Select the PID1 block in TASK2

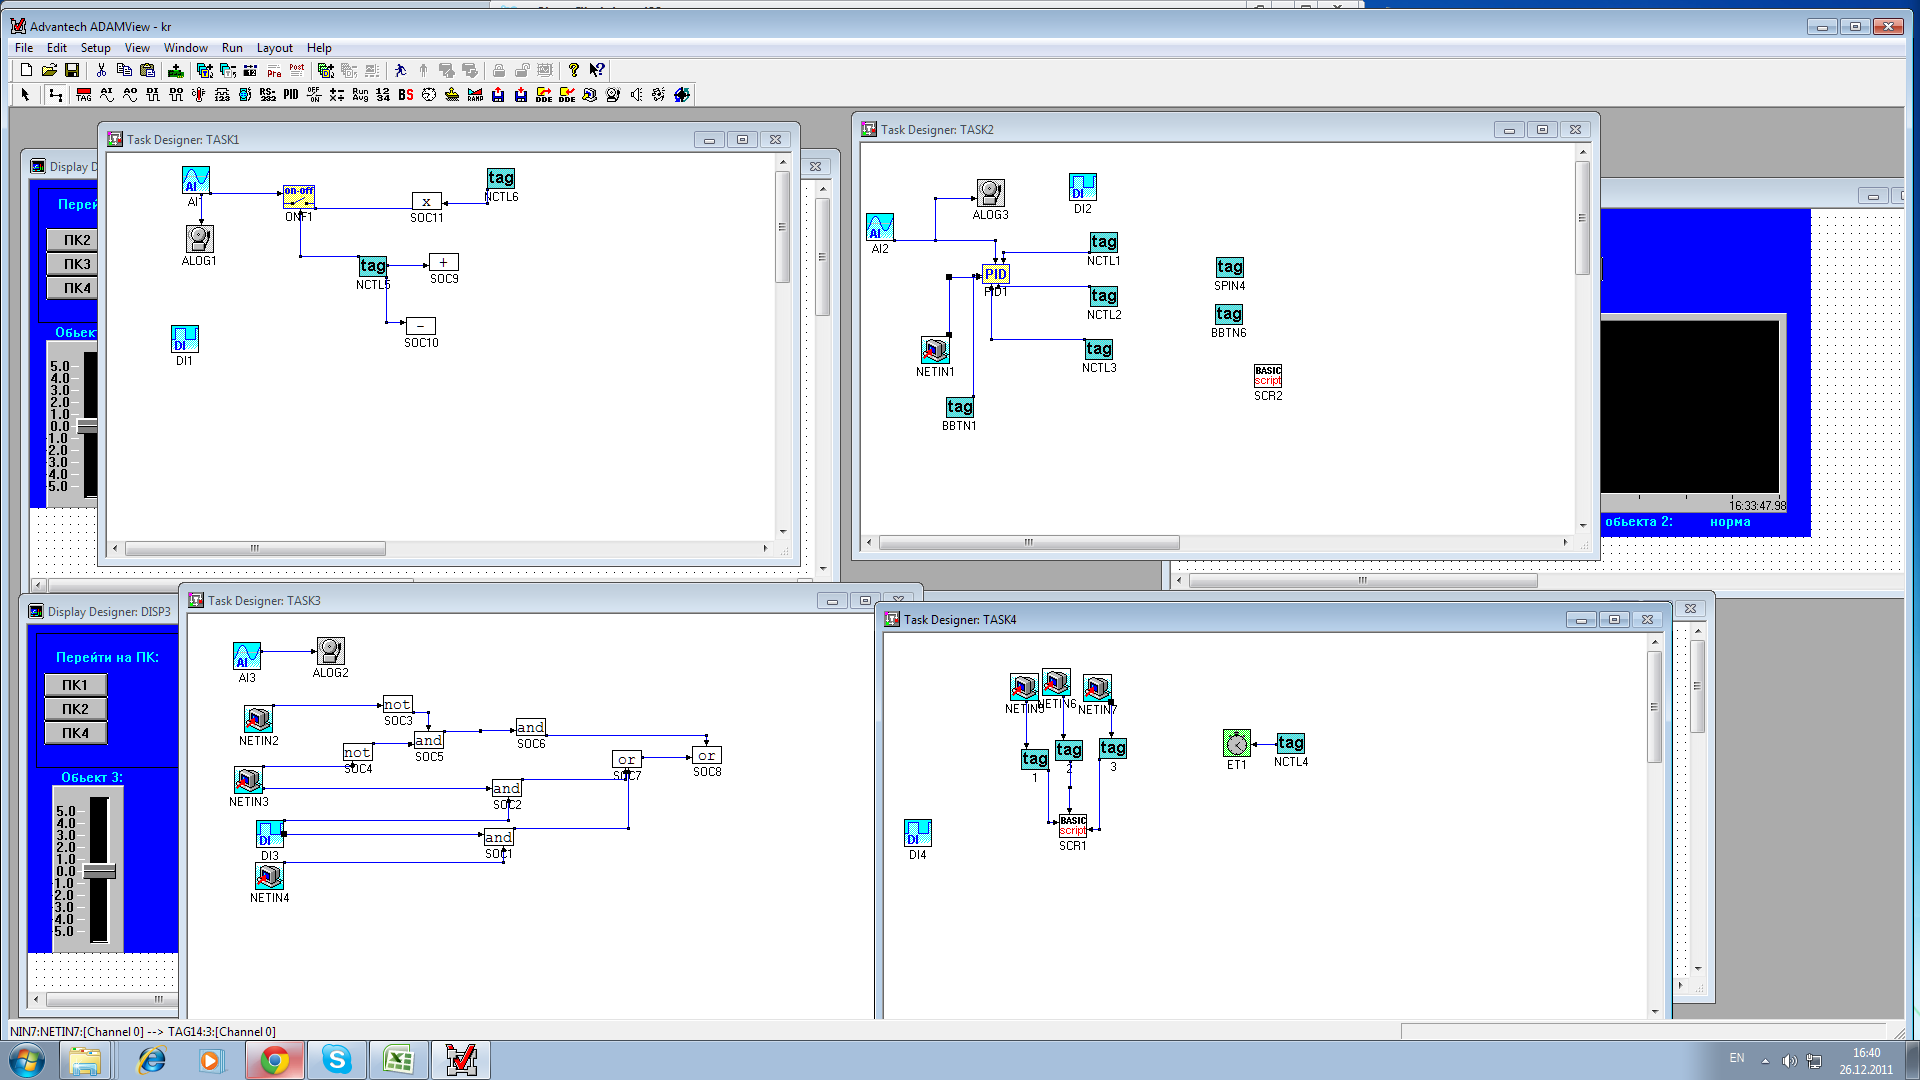(996, 275)
